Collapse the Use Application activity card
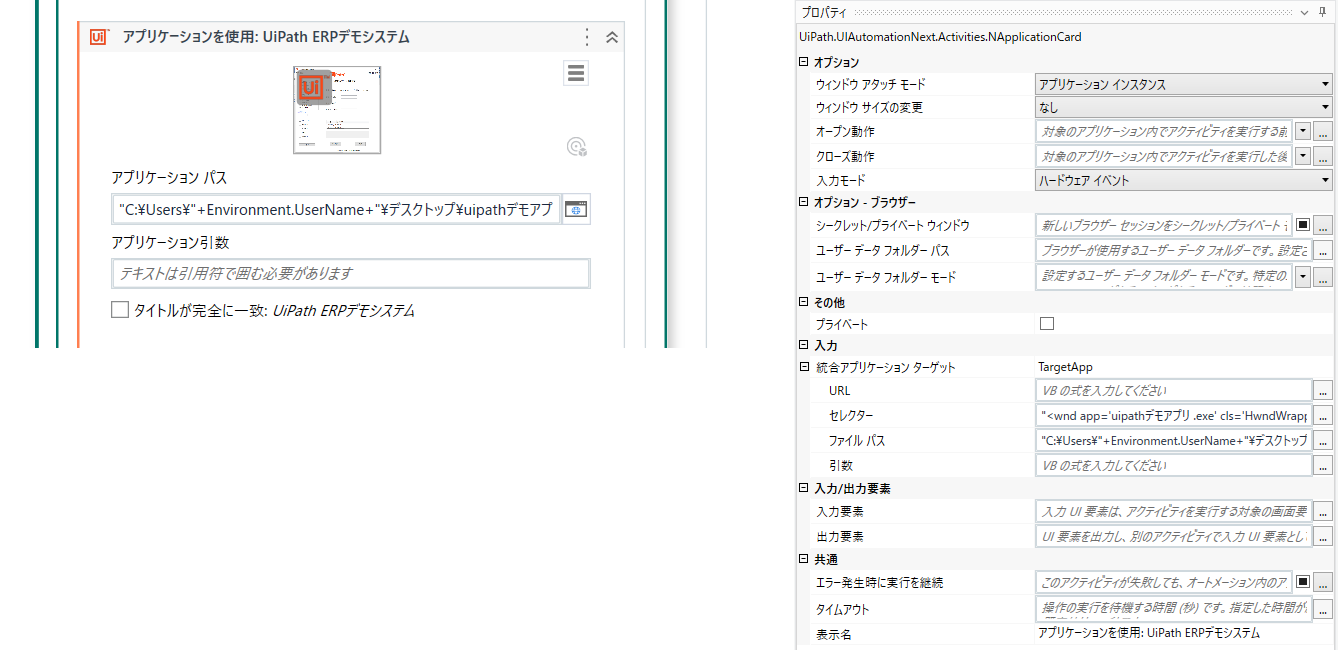This screenshot has height=650, width=1338. pyautogui.click(x=612, y=37)
